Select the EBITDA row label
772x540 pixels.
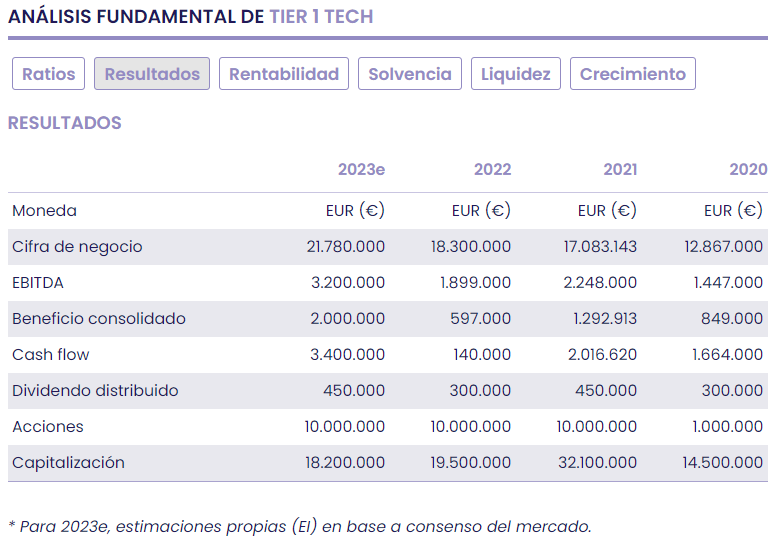pos(38,283)
